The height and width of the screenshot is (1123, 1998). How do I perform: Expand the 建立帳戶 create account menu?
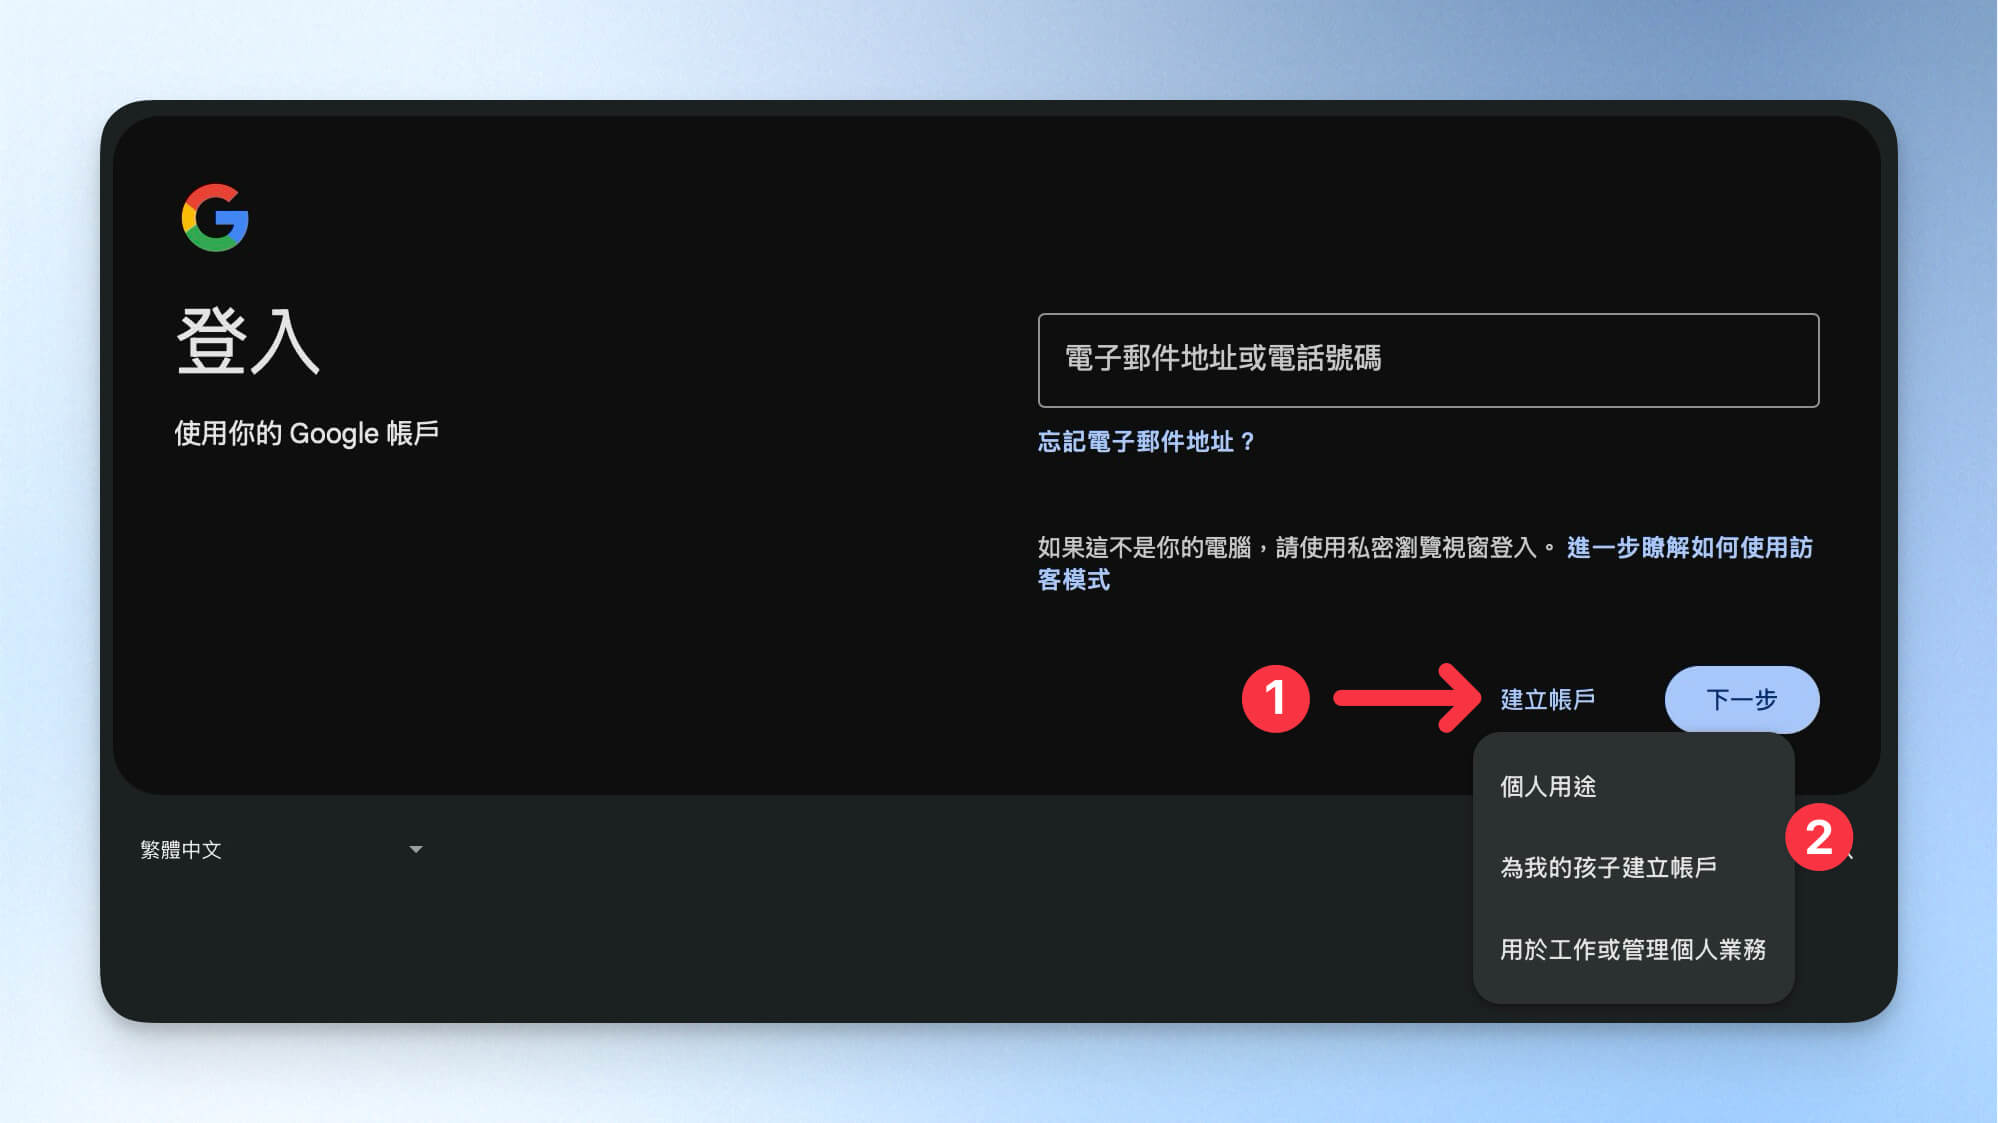coord(1547,699)
